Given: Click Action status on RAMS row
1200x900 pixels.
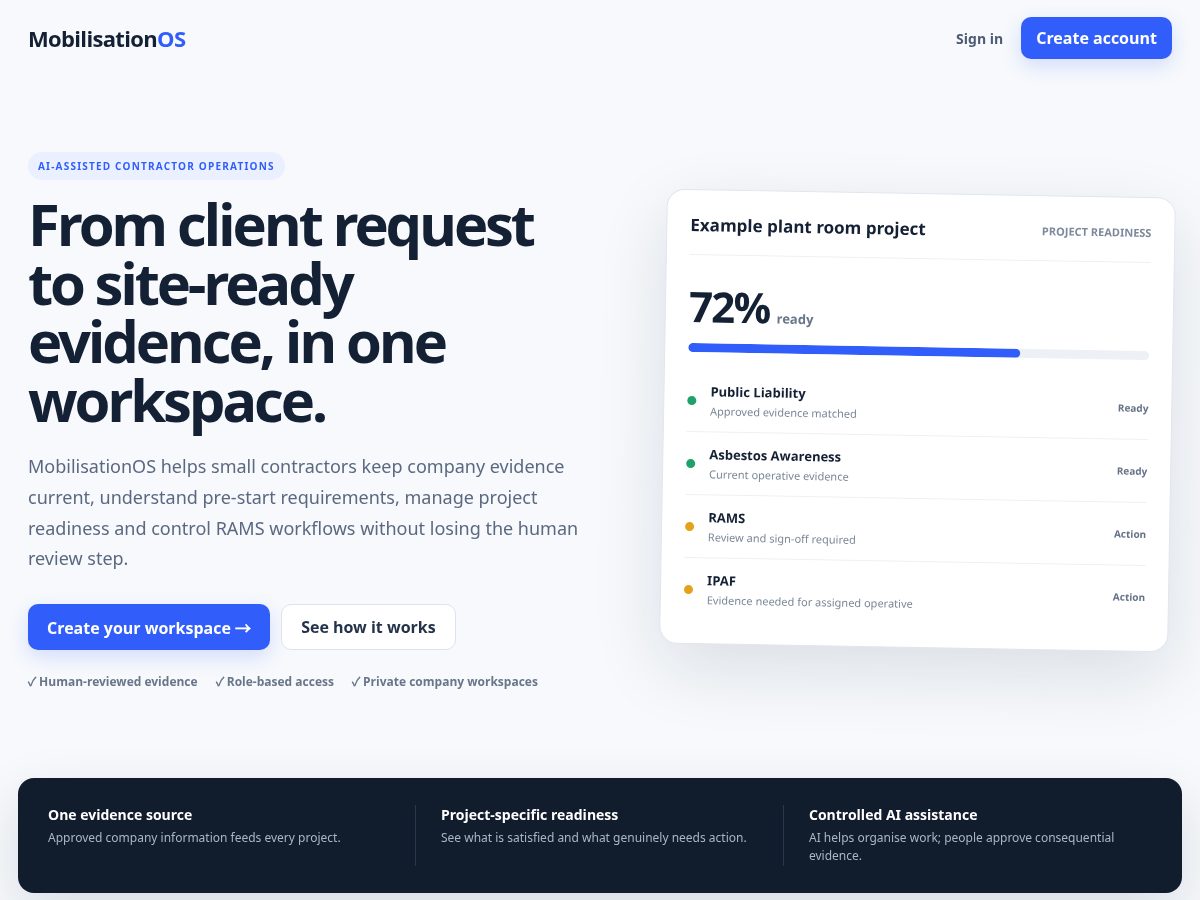Looking at the screenshot, I should (x=1130, y=534).
